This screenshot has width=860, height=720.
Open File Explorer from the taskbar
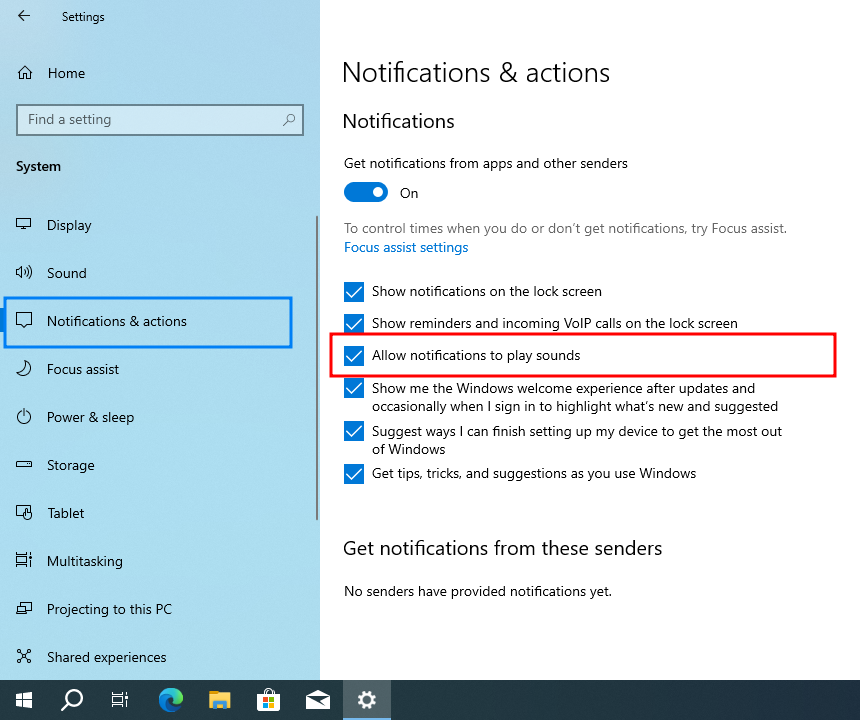tap(219, 700)
